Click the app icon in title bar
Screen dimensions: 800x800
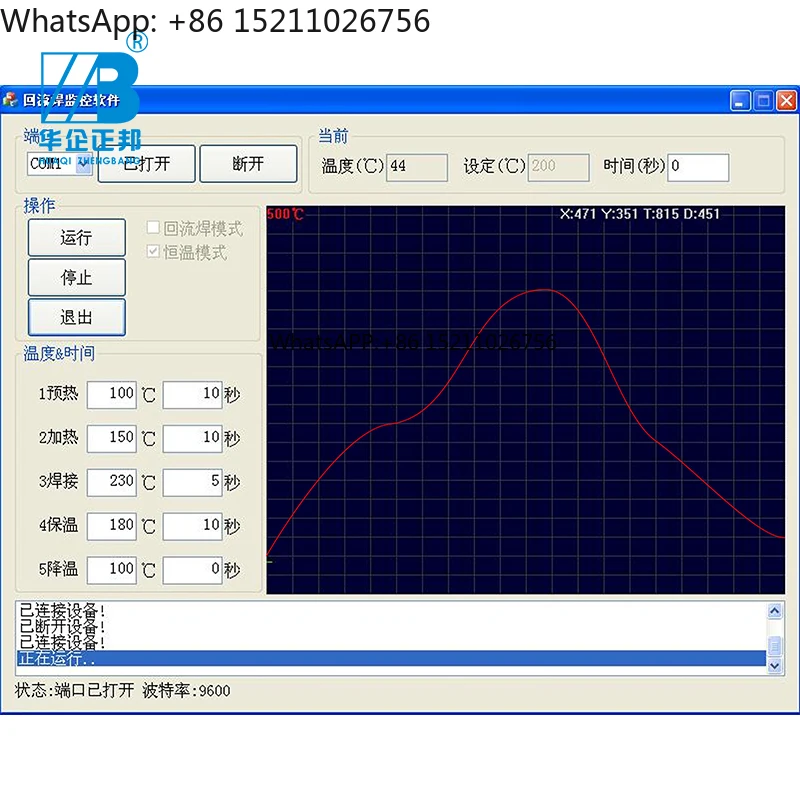click(x=10, y=100)
